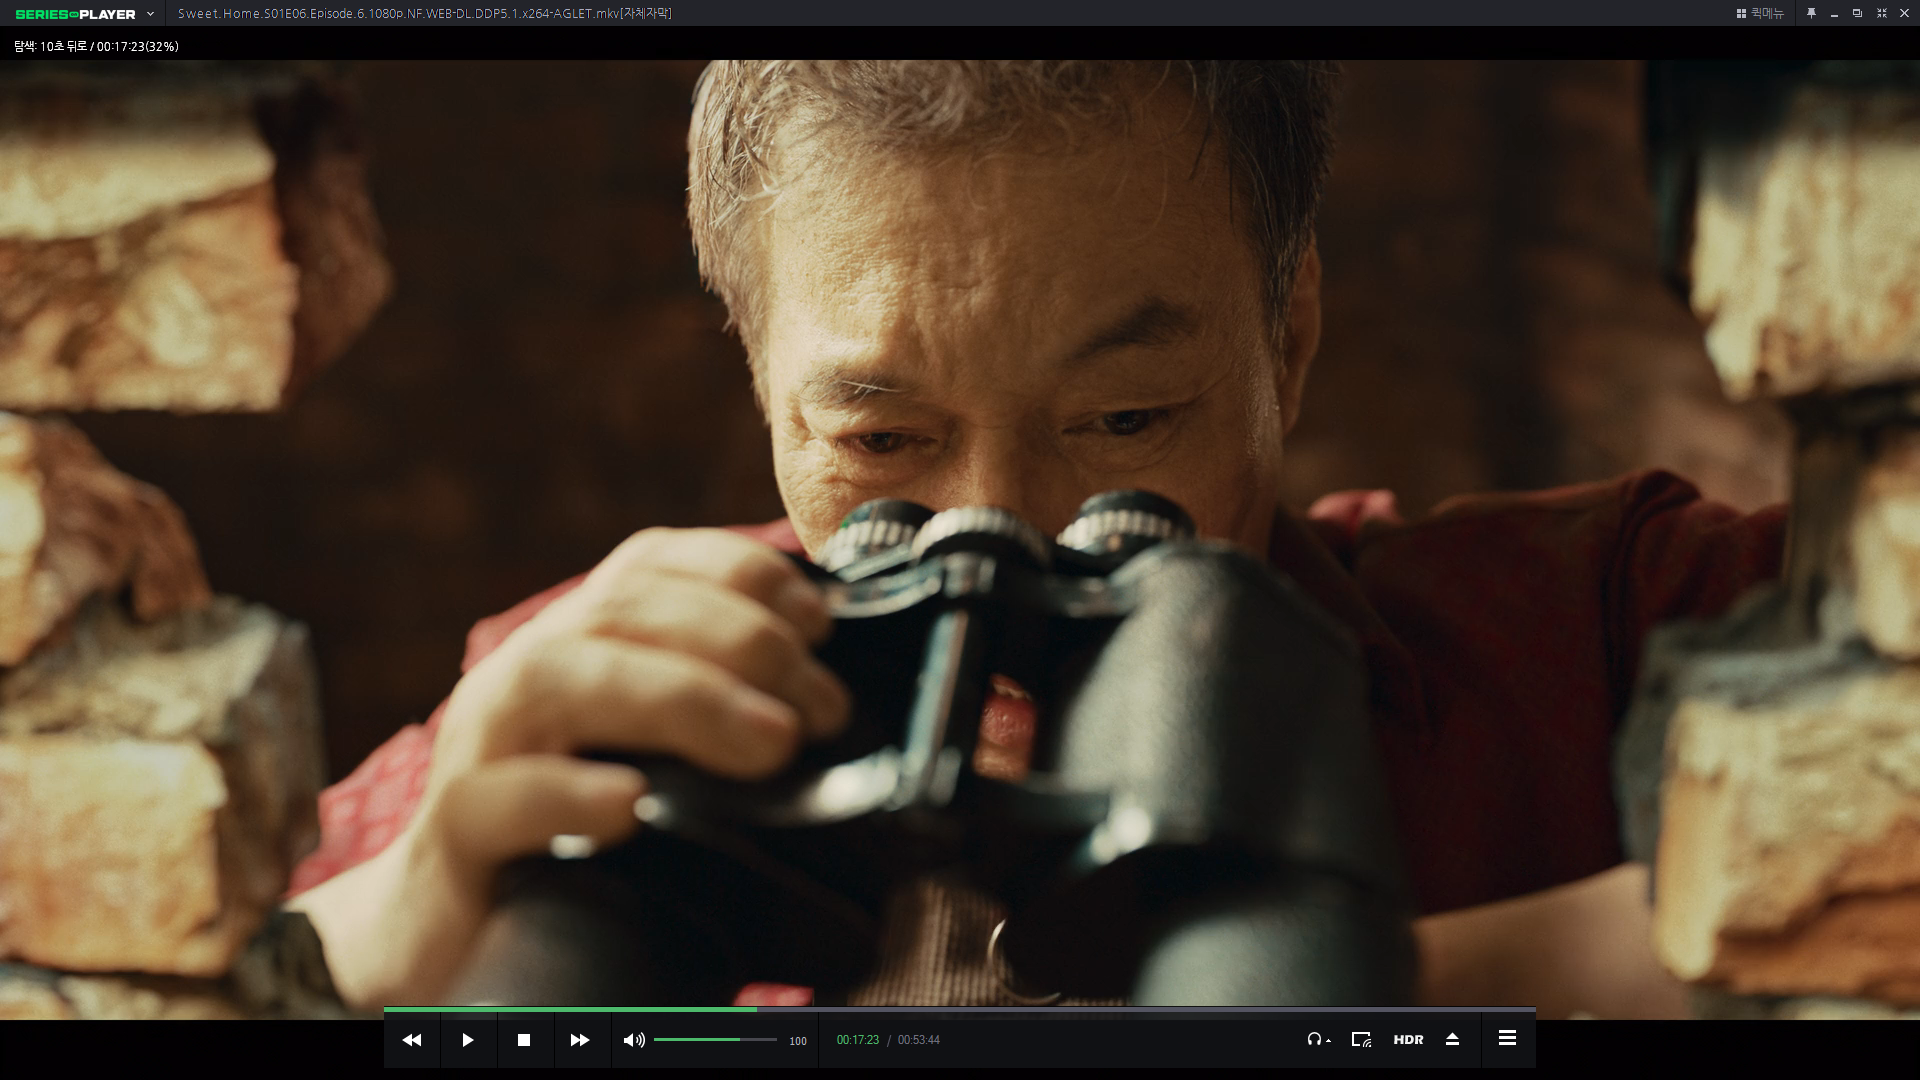Click the eject / open file icon
Viewport: 1920px width, 1080px height.
point(1452,1040)
